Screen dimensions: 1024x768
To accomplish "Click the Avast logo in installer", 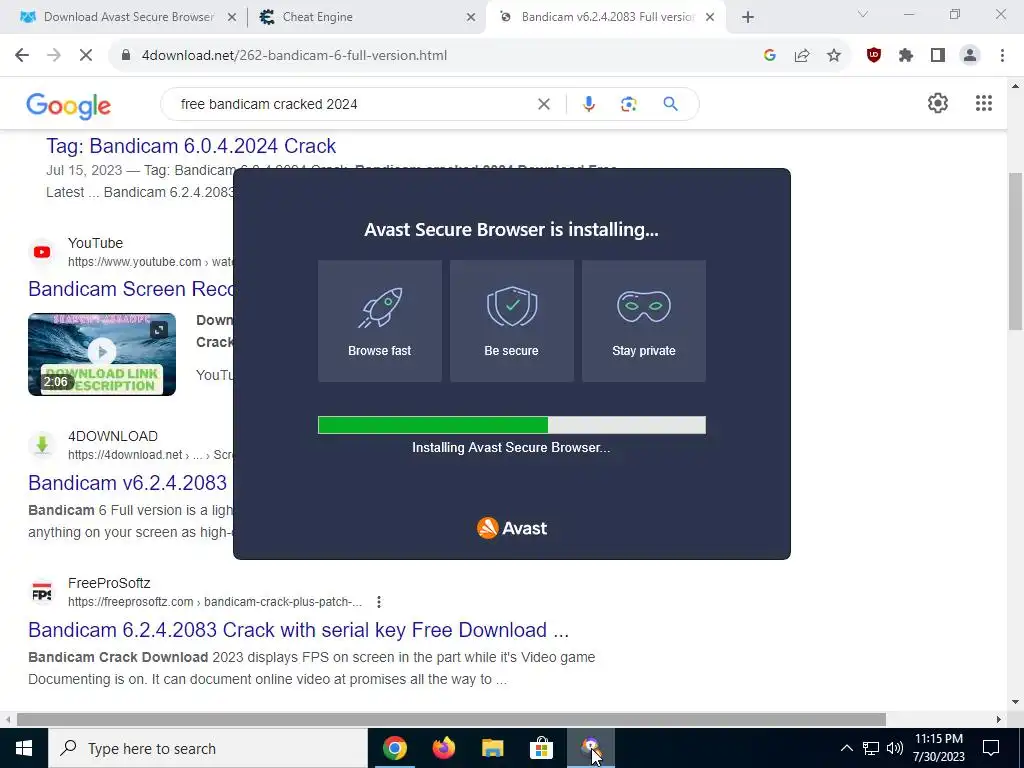I will tap(512, 528).
